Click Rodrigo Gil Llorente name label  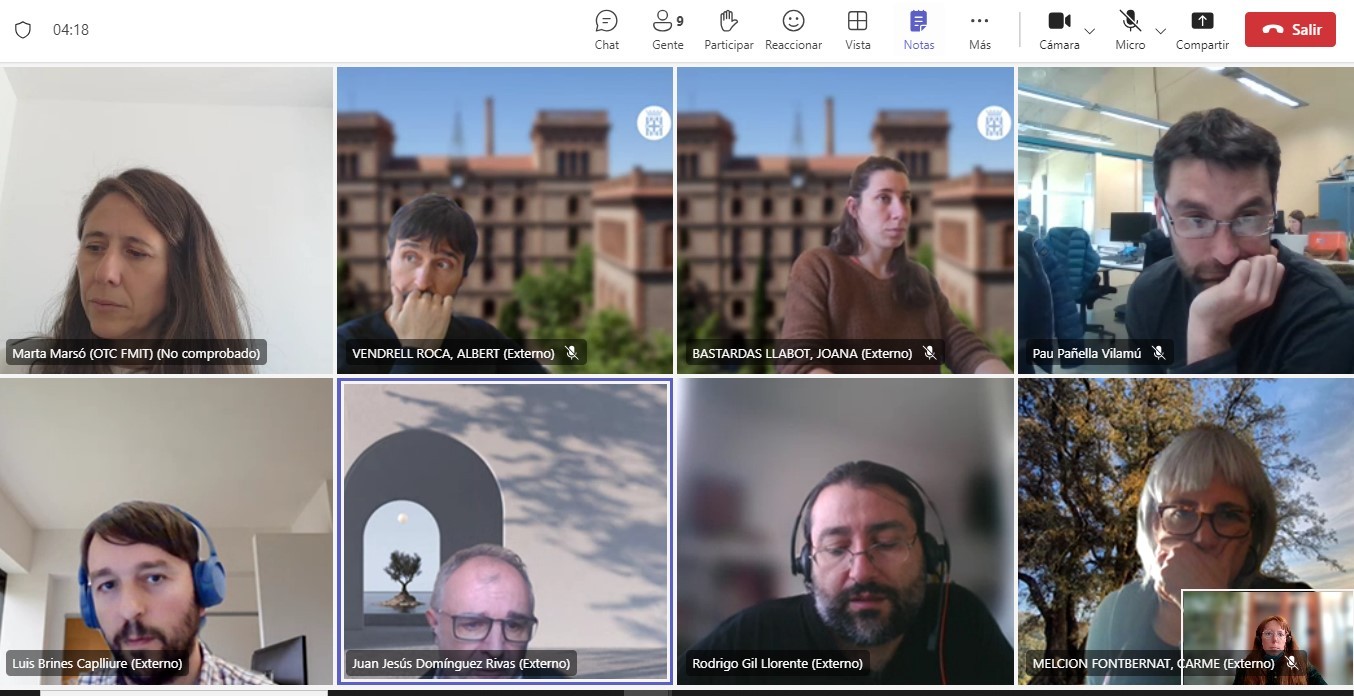[777, 663]
